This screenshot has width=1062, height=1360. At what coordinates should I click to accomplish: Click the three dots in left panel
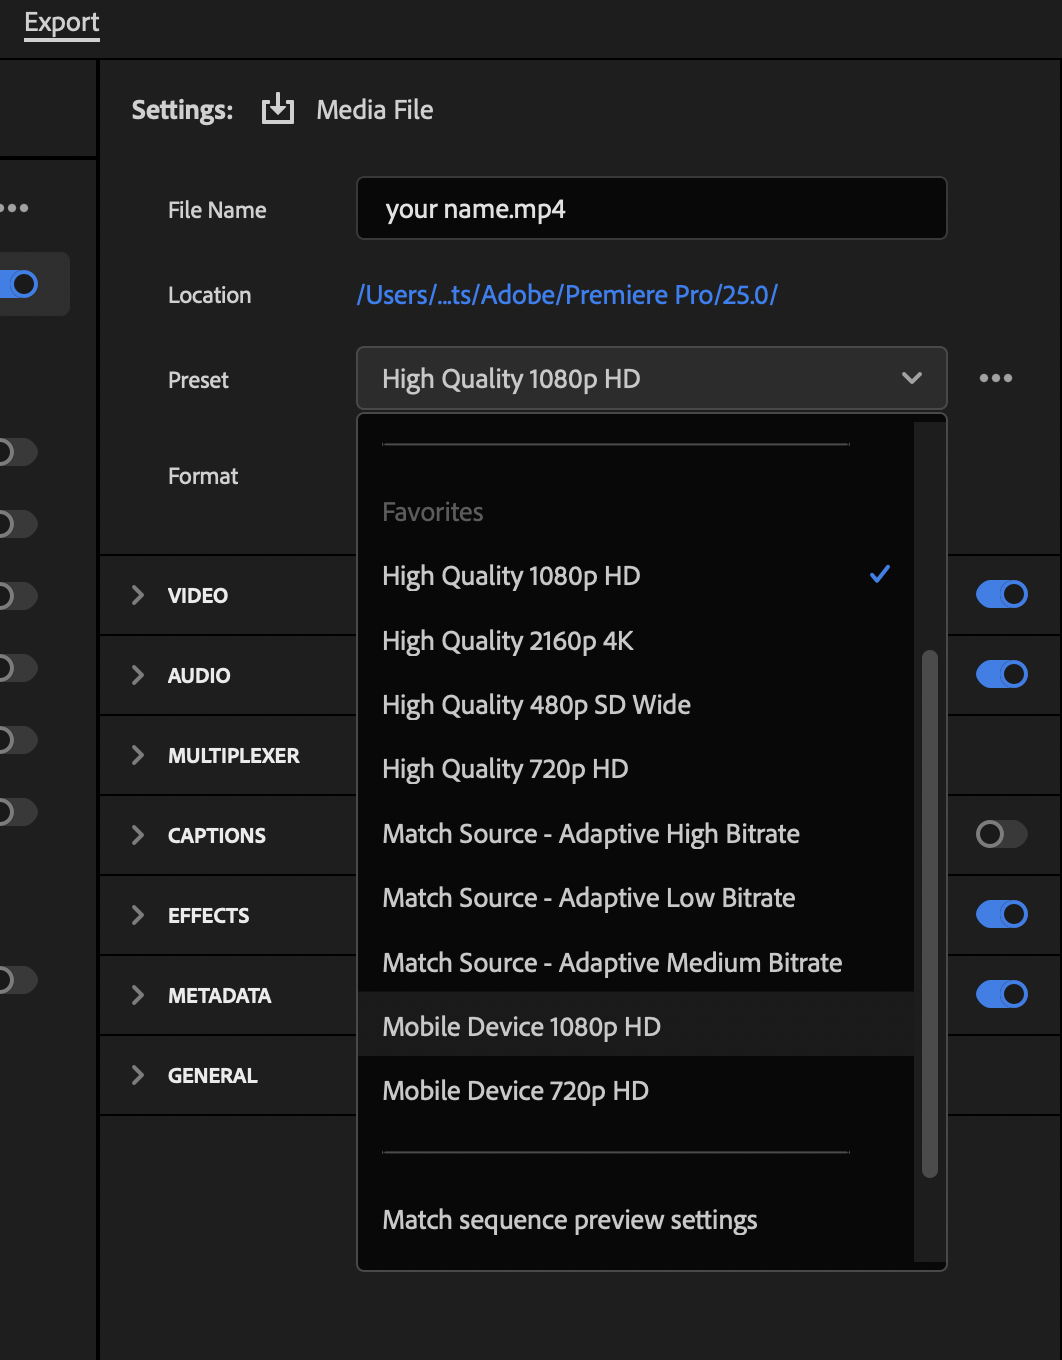click(x=15, y=208)
